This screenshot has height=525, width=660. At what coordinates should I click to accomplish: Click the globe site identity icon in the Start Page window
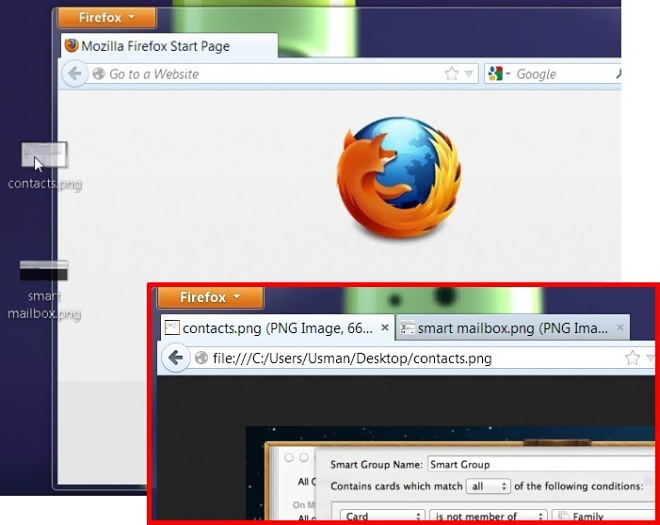click(98, 74)
